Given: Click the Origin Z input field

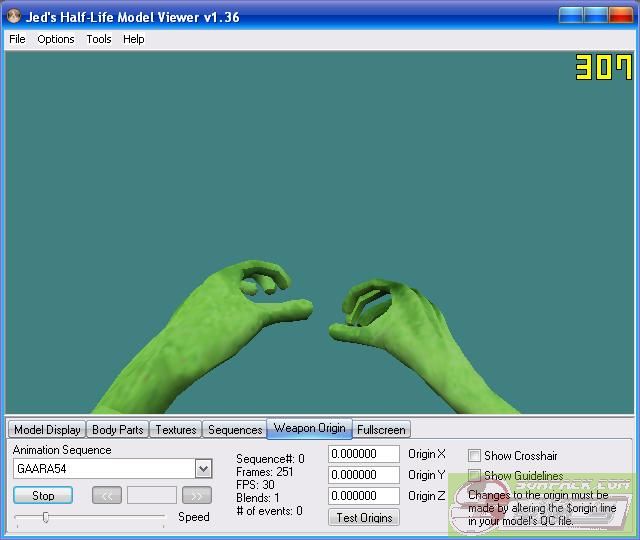Looking at the screenshot, I should [364, 496].
